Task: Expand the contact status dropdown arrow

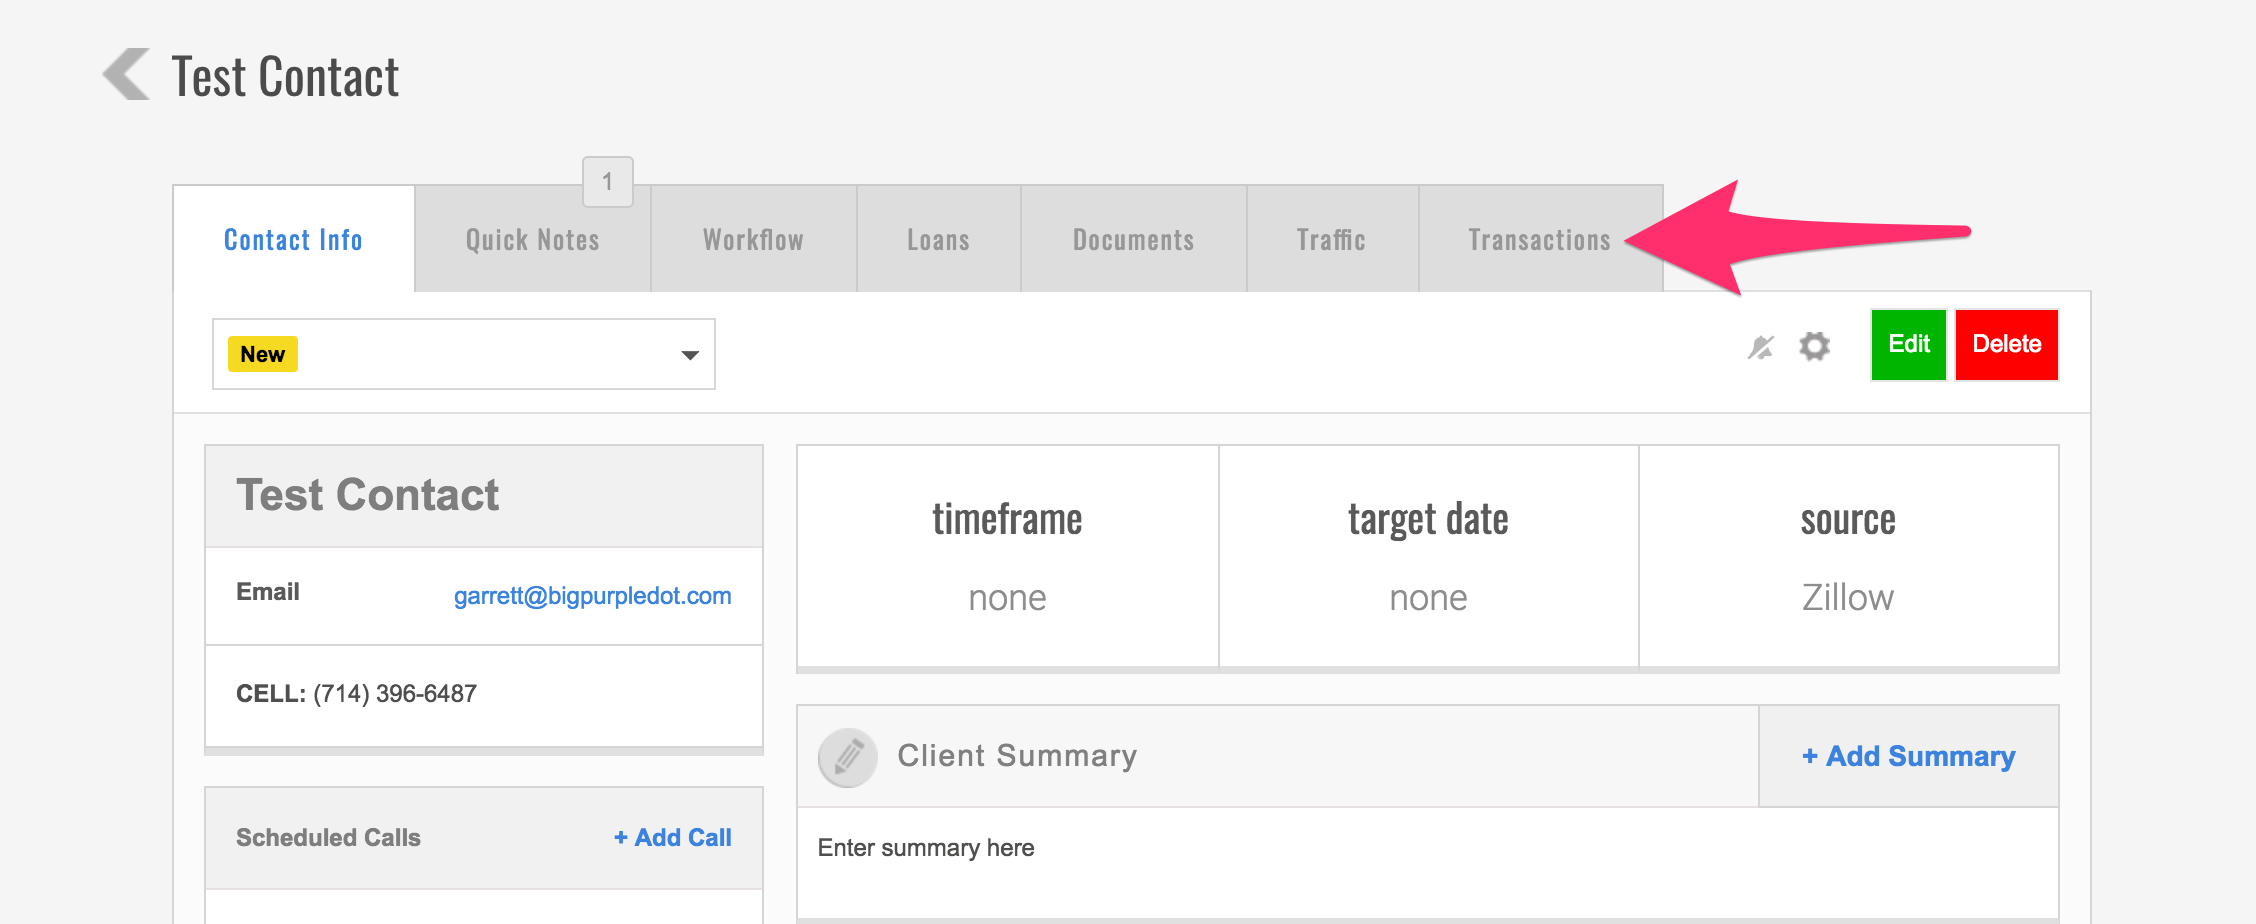Action: [689, 355]
